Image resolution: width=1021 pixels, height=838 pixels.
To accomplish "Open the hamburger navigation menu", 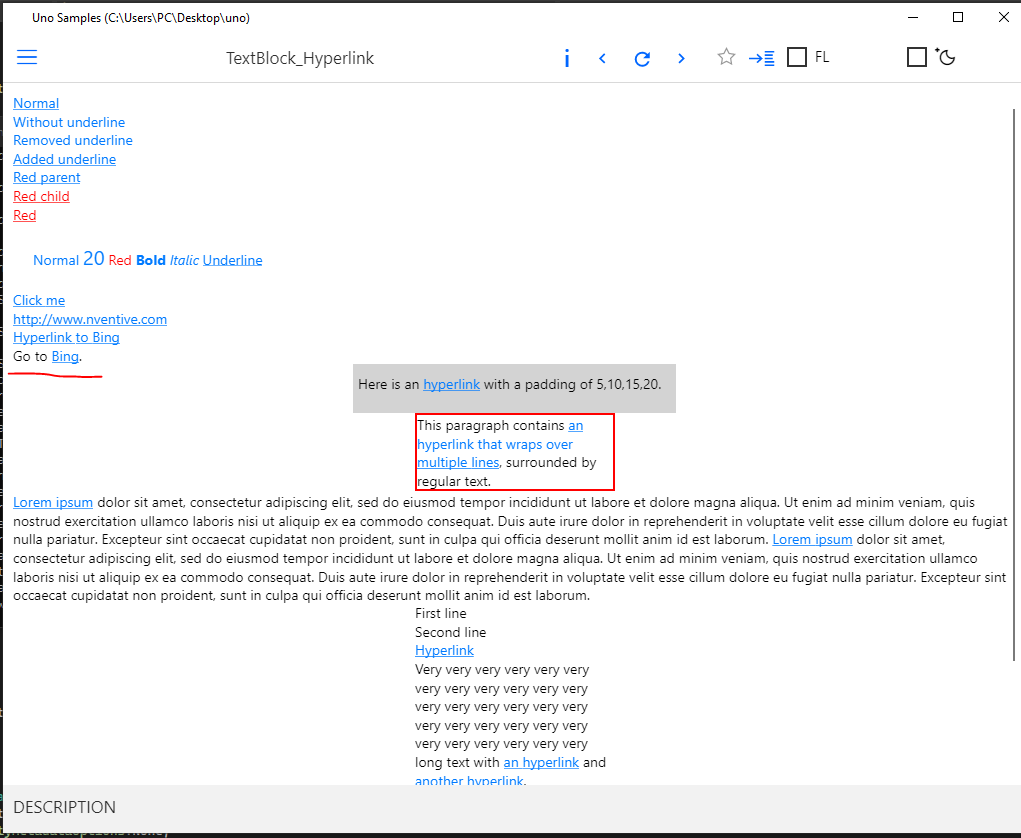I will 27,57.
